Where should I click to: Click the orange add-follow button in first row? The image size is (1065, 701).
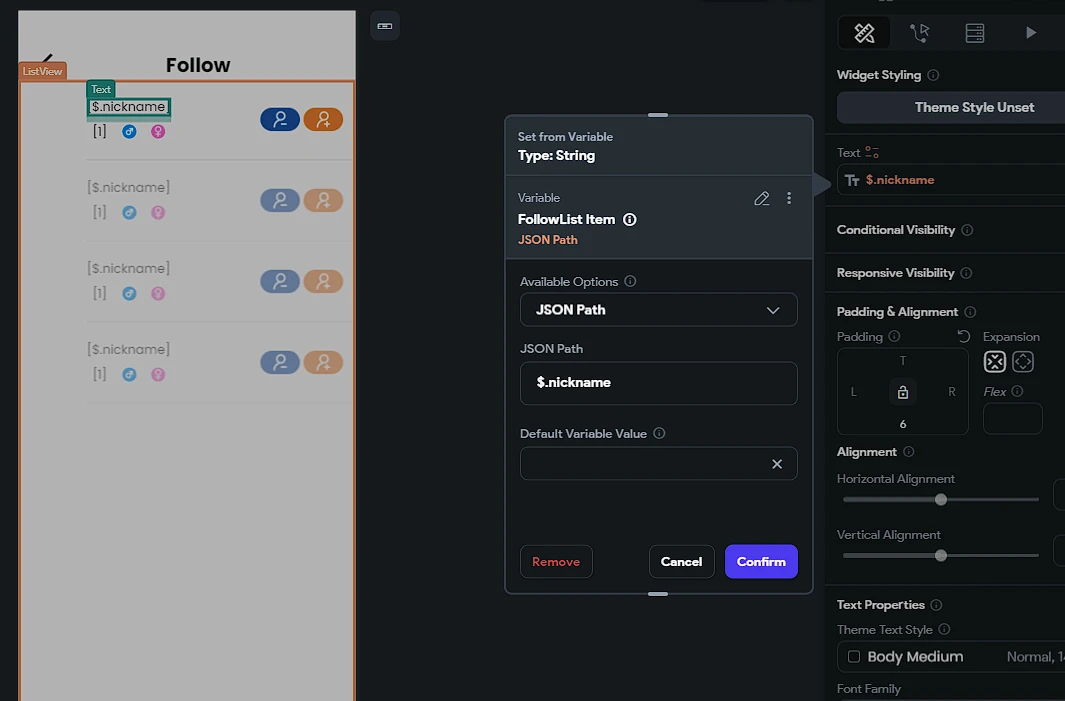click(323, 120)
